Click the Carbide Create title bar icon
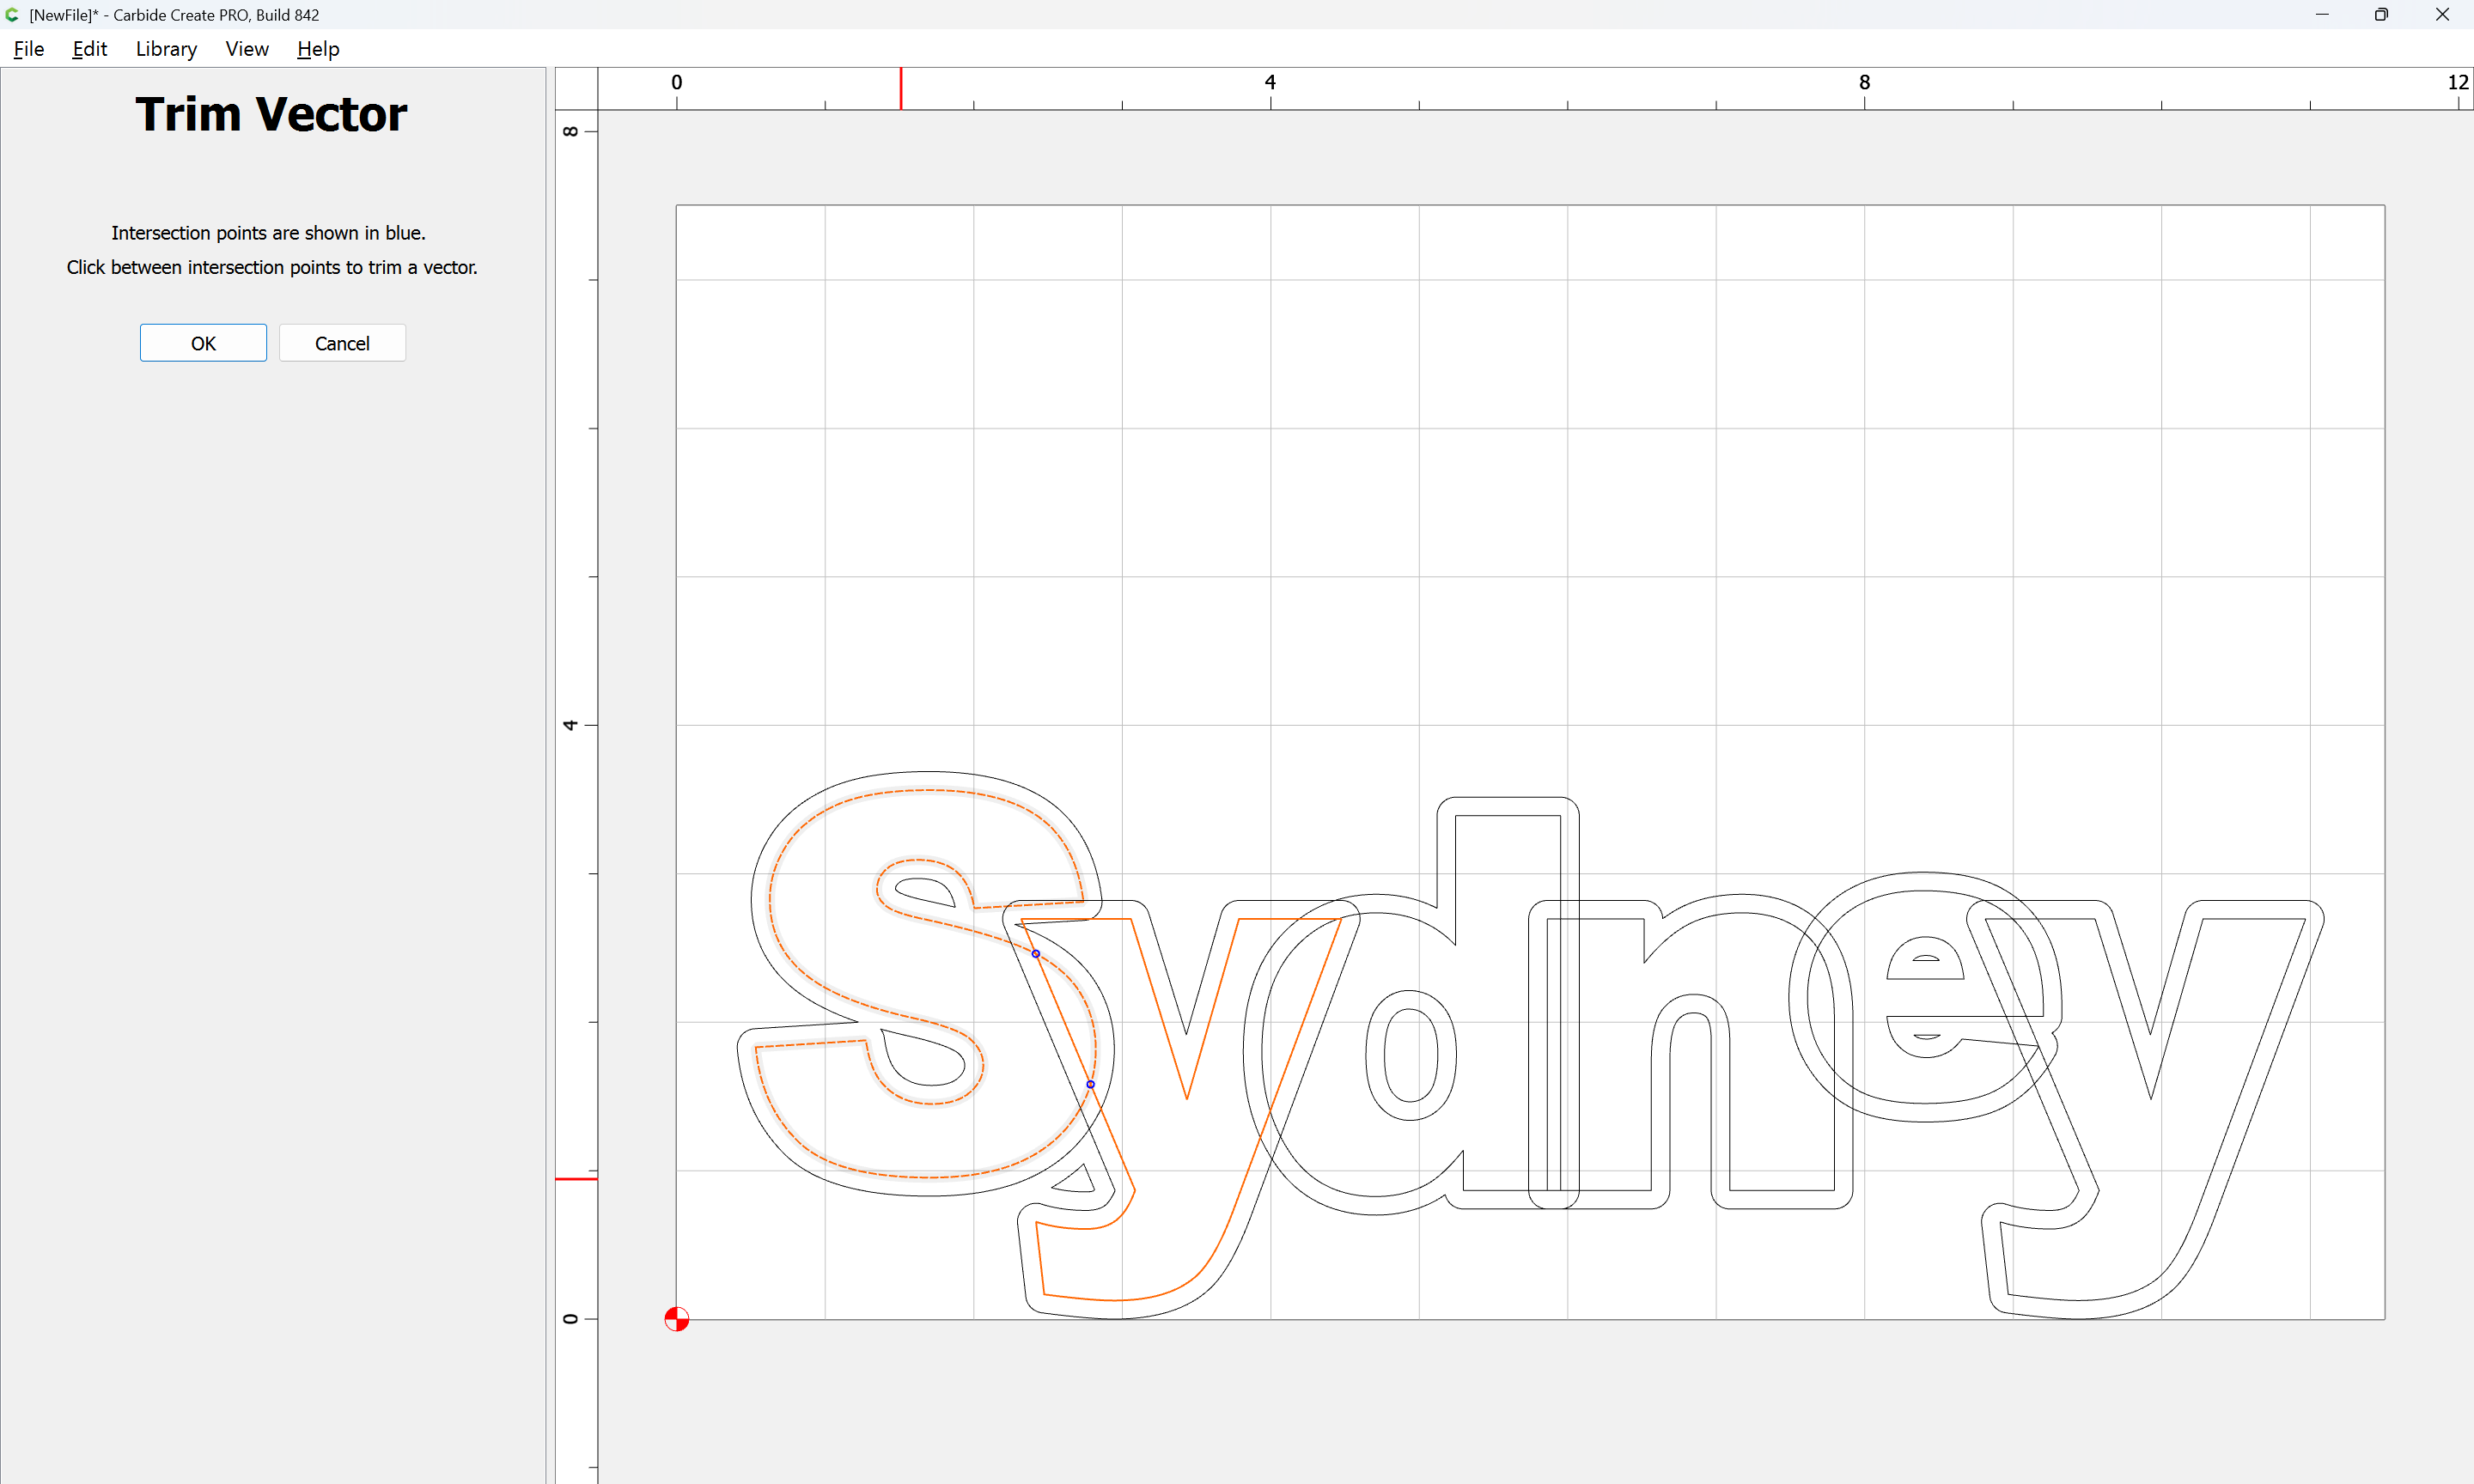The width and height of the screenshot is (2474, 1484). coord(13,15)
